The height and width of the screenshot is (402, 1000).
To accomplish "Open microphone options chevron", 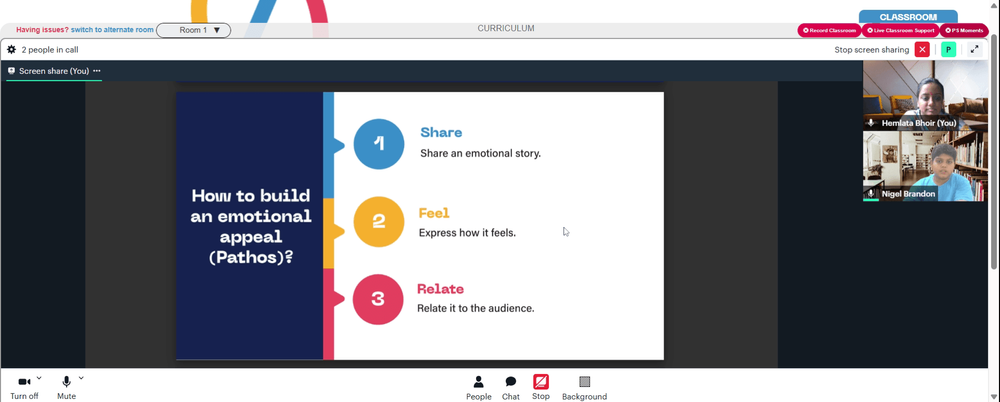I will [x=81, y=378].
